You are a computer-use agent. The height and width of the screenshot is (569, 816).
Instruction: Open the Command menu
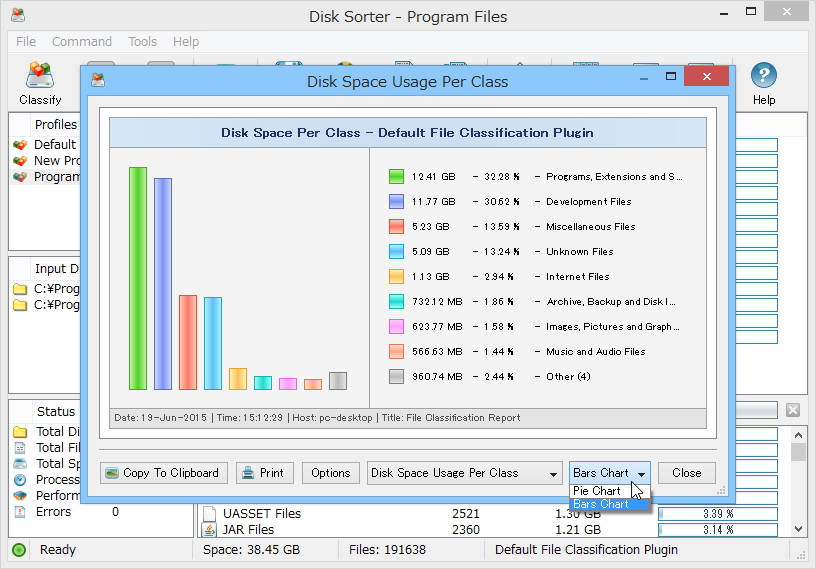82,42
